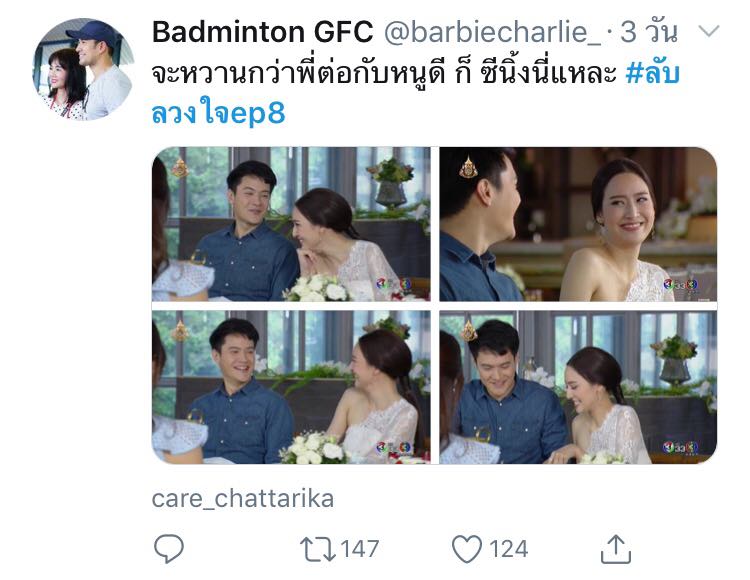
Task: View the top-left photo of the couple
Action: [291, 224]
